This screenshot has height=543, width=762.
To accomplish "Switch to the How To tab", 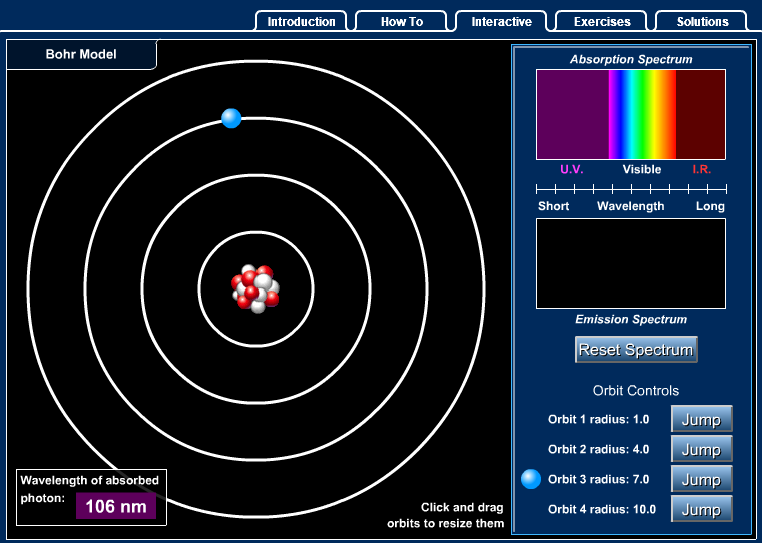I will 401,21.
